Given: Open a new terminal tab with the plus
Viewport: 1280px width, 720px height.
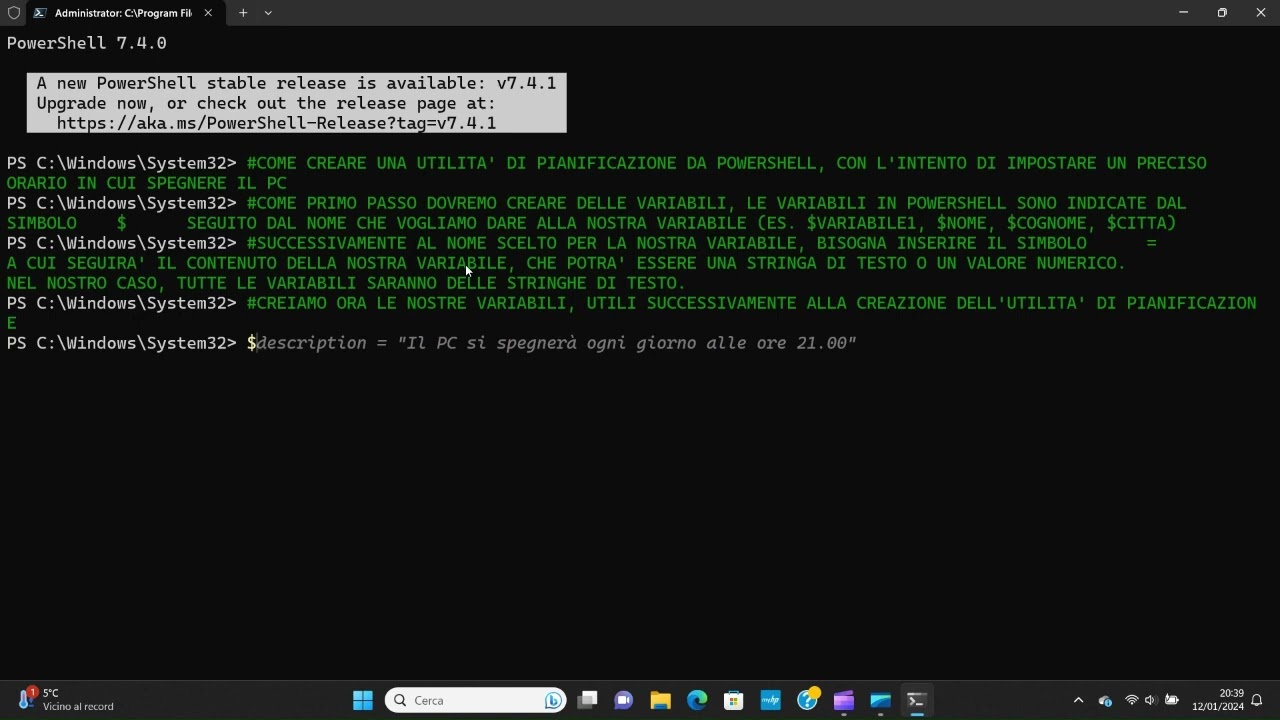Looking at the screenshot, I should click(242, 13).
